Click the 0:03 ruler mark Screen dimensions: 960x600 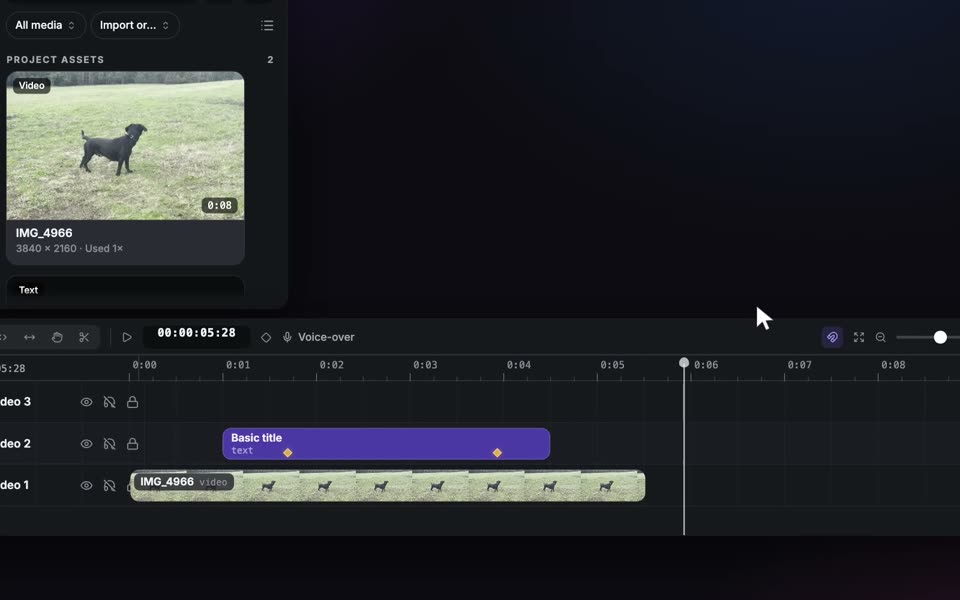(x=425, y=365)
